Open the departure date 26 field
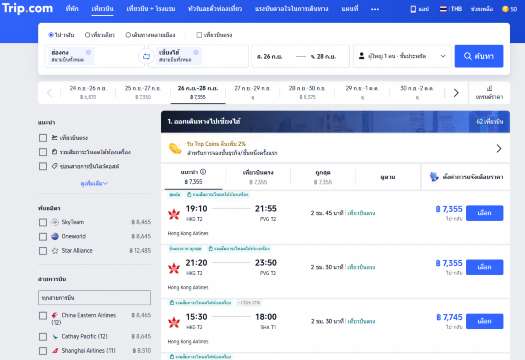The height and width of the screenshot is (360, 525). [270, 56]
